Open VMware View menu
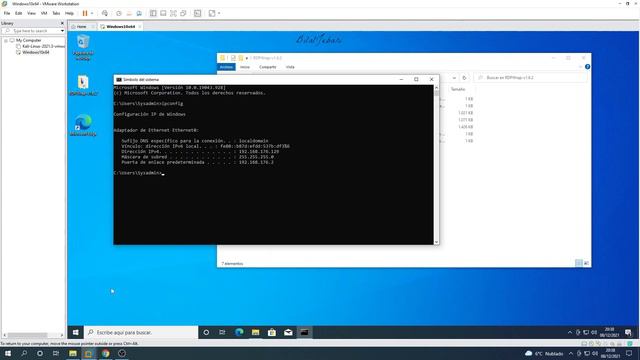 click(x=31, y=13)
